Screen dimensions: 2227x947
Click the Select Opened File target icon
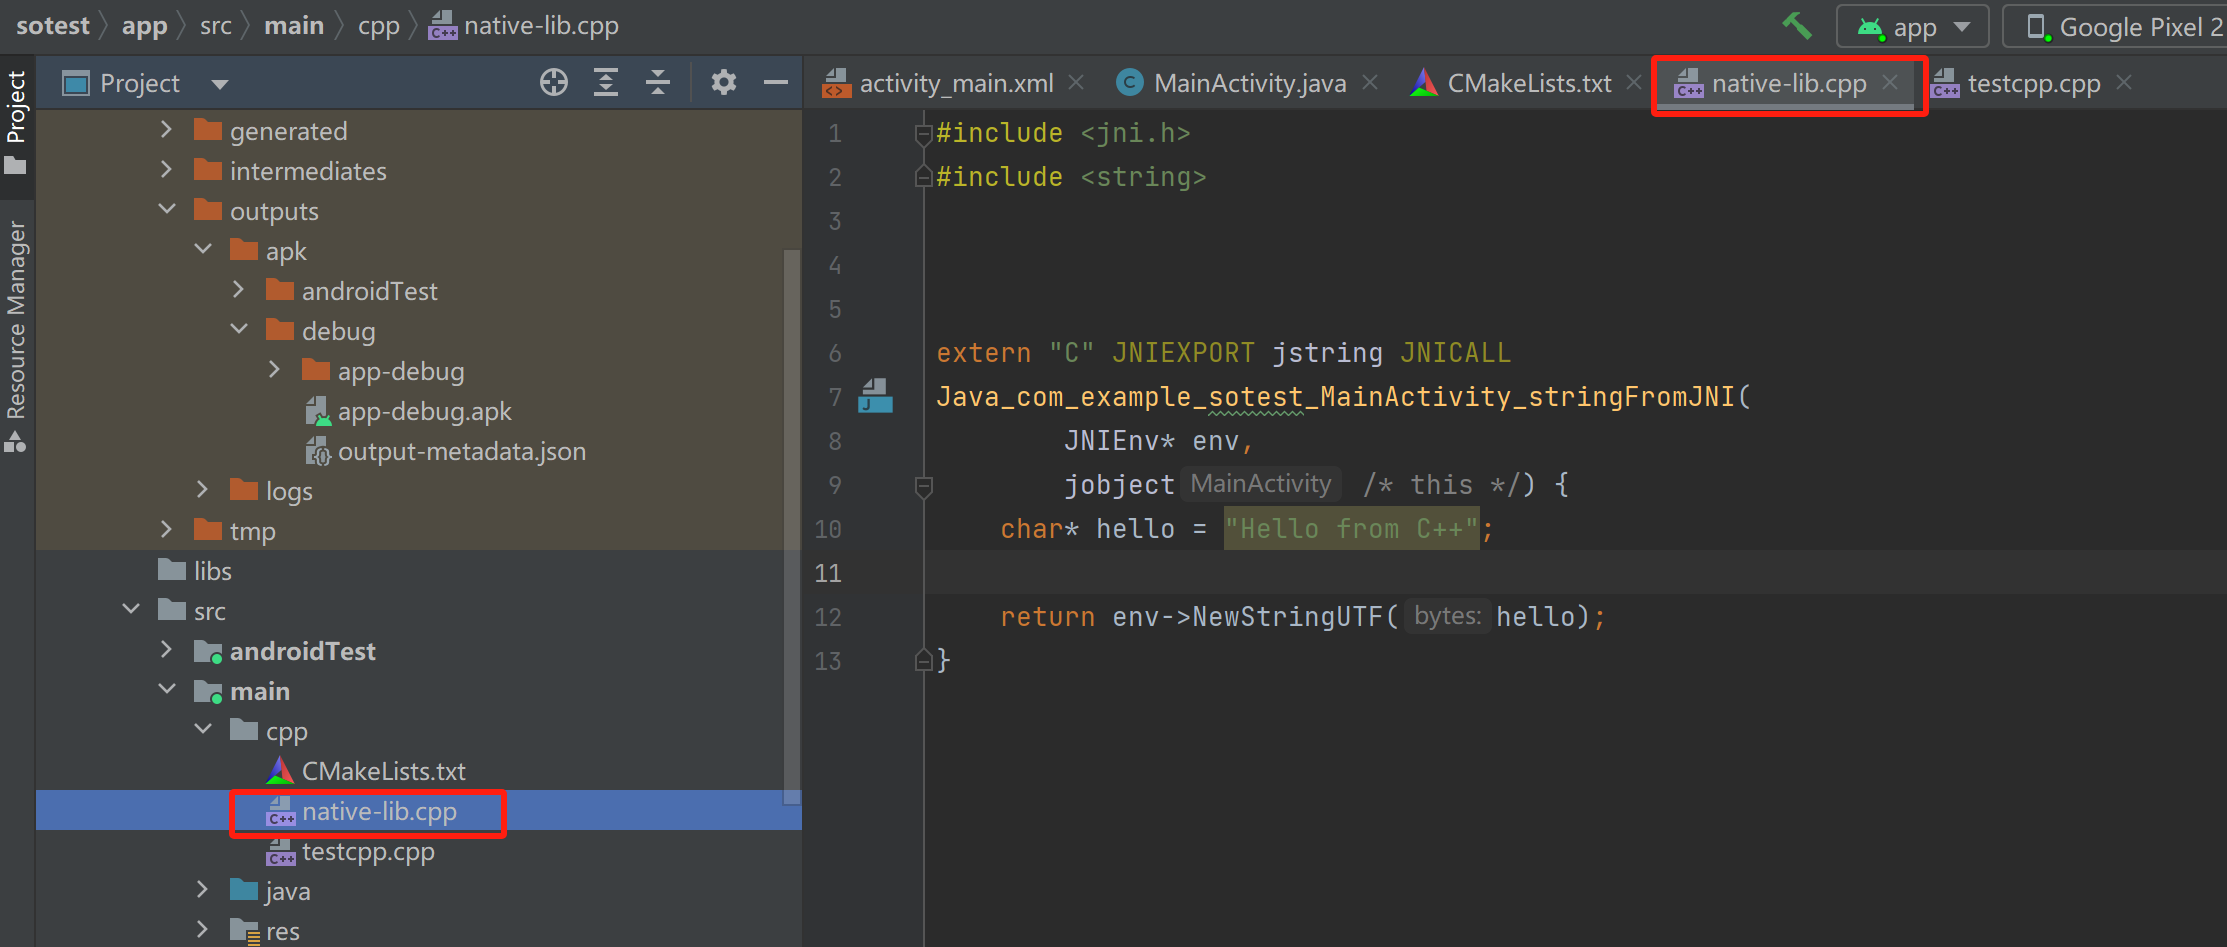click(x=554, y=83)
